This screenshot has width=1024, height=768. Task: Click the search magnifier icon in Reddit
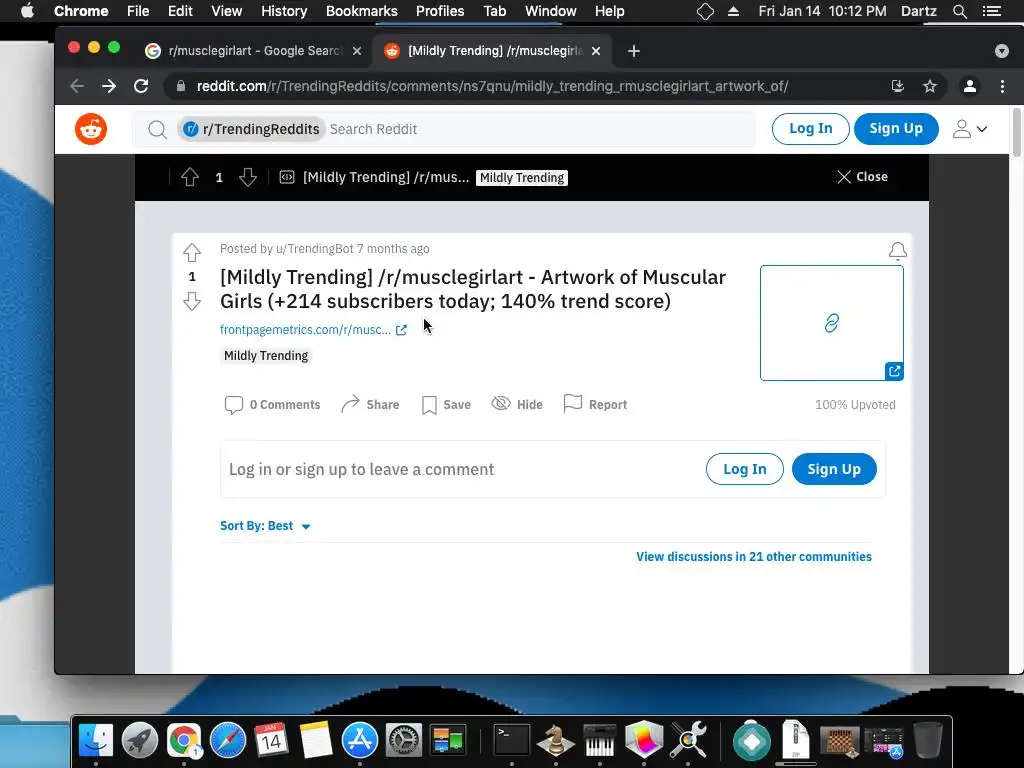(157, 129)
